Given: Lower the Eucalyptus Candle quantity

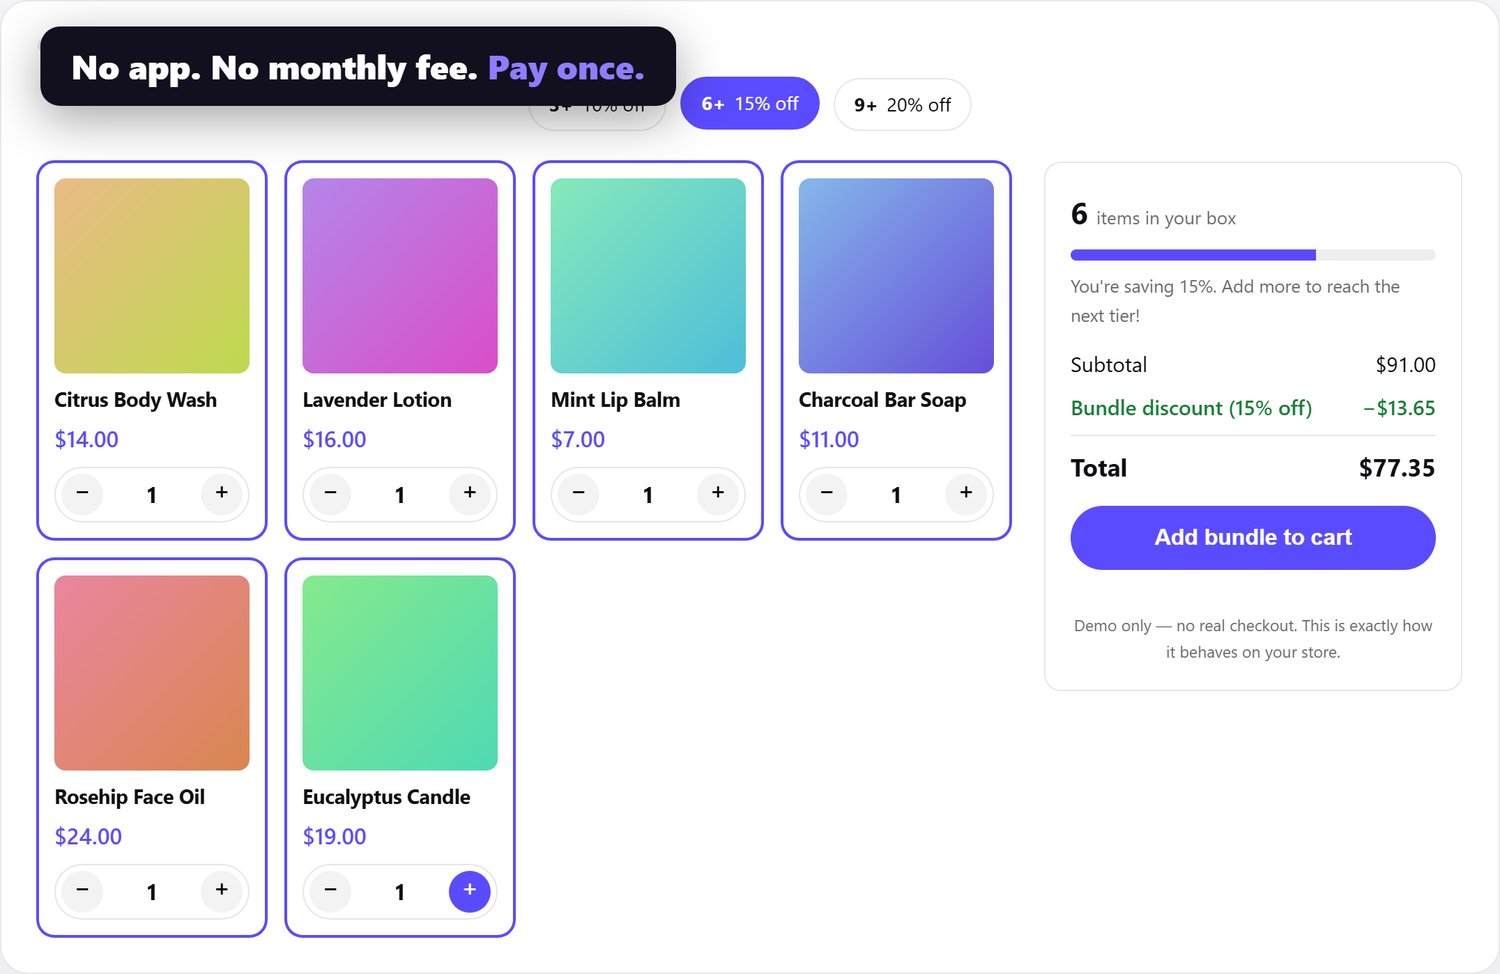Looking at the screenshot, I should 330,890.
